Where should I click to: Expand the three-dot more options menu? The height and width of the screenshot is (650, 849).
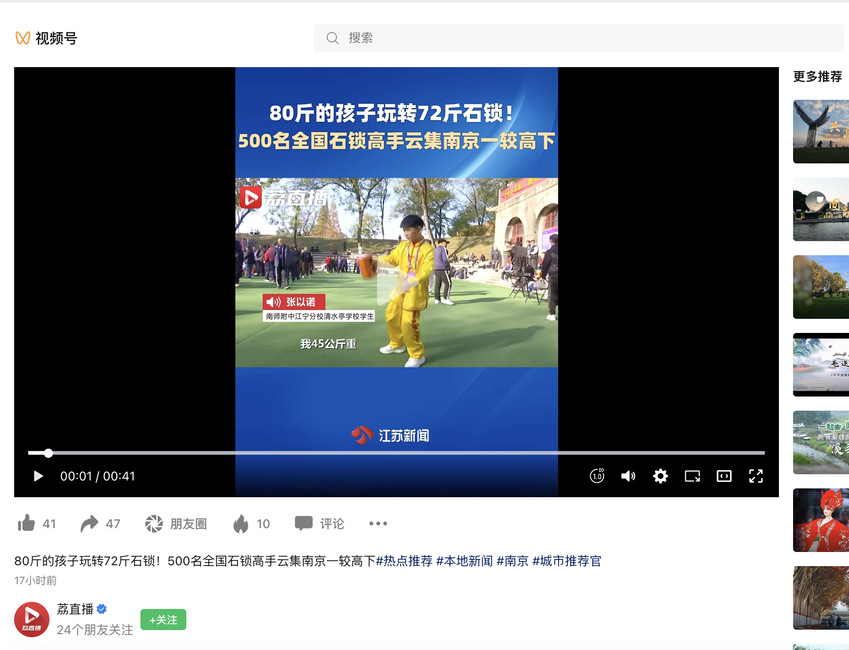(x=377, y=523)
